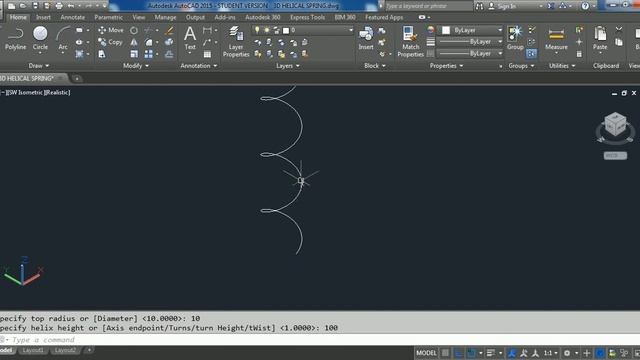Click the Array tool icon

click(149, 54)
